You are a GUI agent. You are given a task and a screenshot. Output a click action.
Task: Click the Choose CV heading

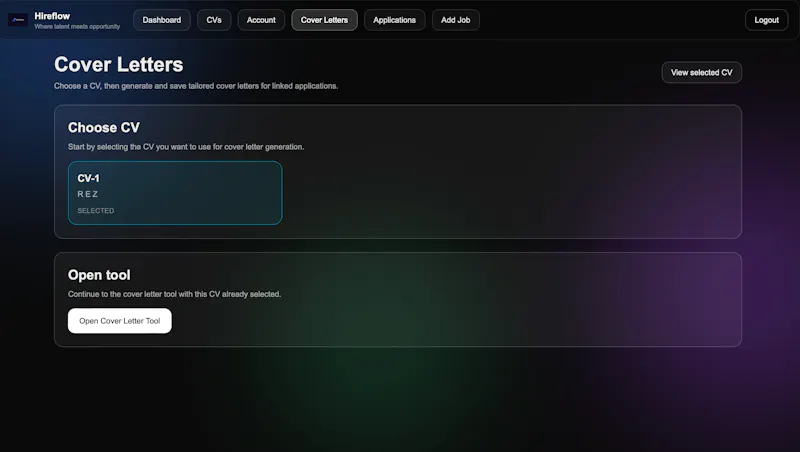(104, 128)
